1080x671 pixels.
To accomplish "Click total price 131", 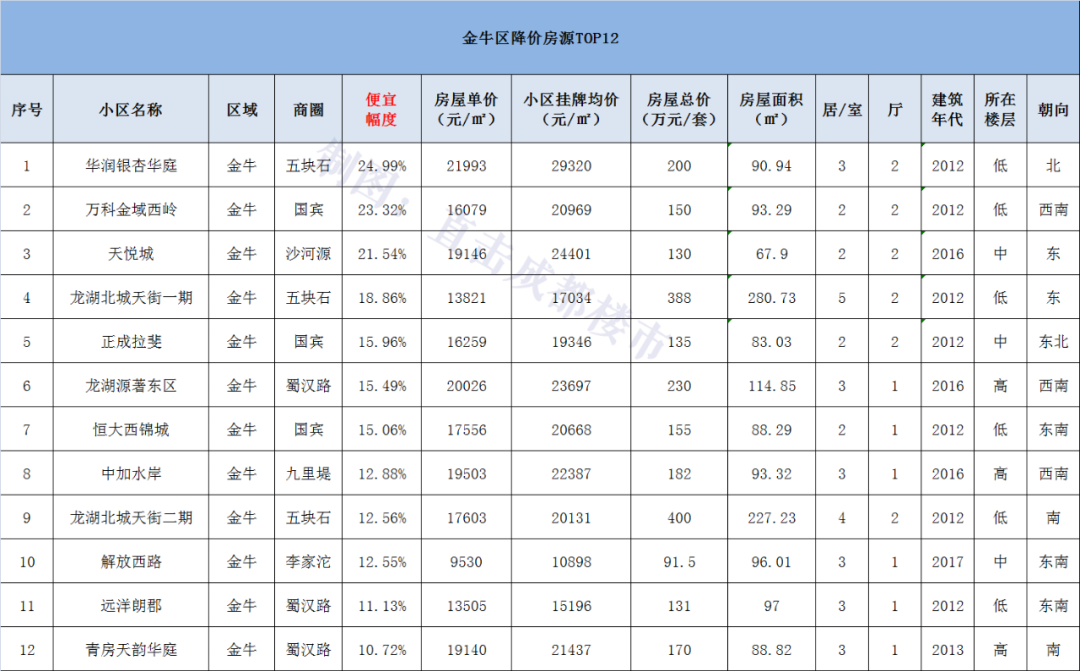I will point(678,606).
